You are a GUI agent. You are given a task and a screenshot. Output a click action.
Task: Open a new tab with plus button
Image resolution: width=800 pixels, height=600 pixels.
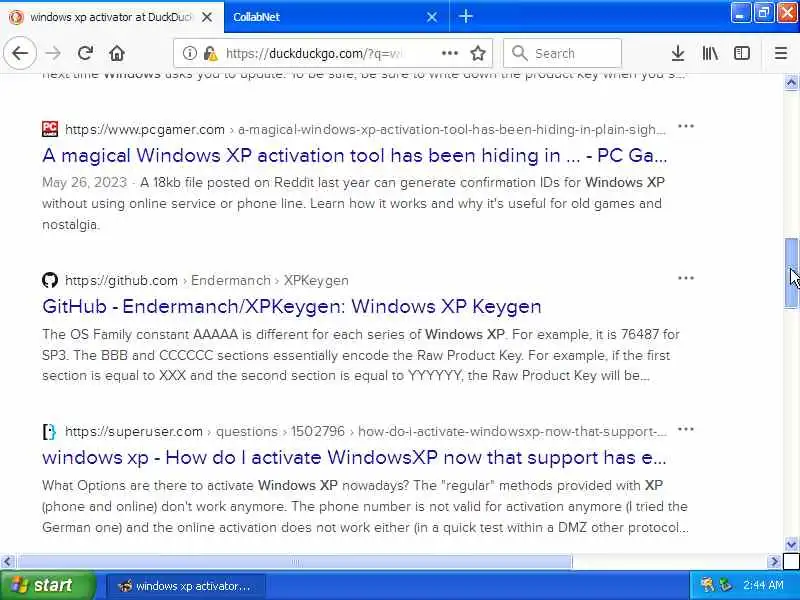[x=465, y=16]
